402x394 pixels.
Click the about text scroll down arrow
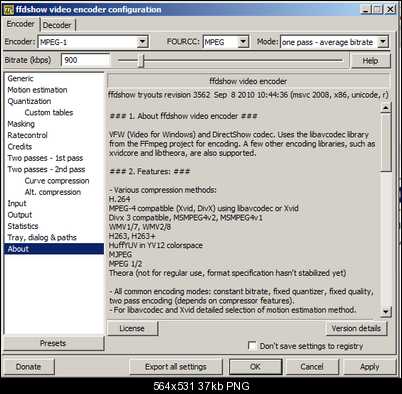(x=386, y=312)
